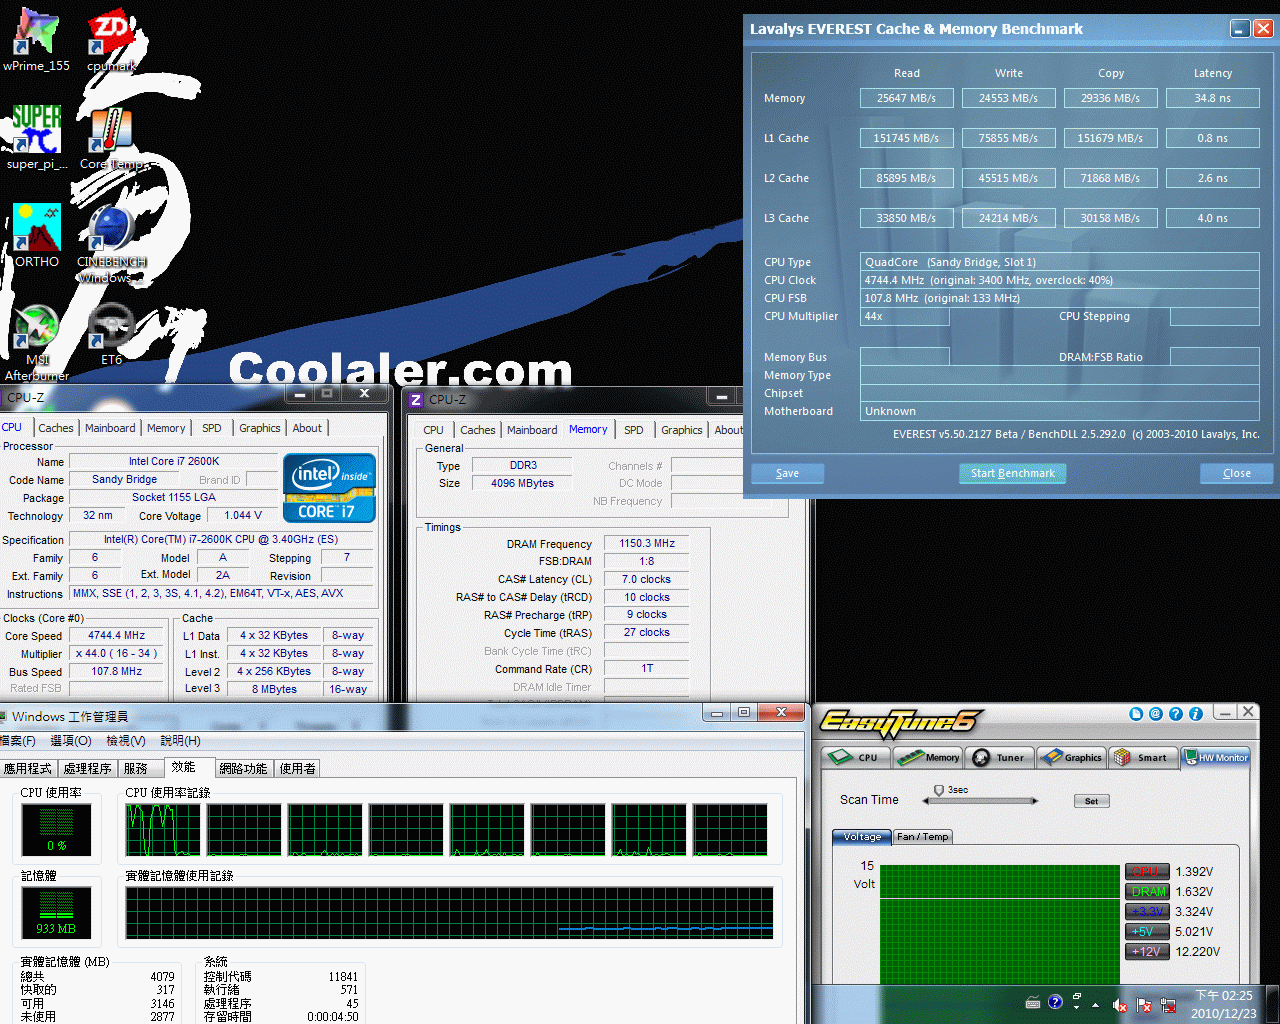The height and width of the screenshot is (1024, 1280).
Task: Click the Z icon in the CPU-Z memory window title
Action: coord(416,399)
